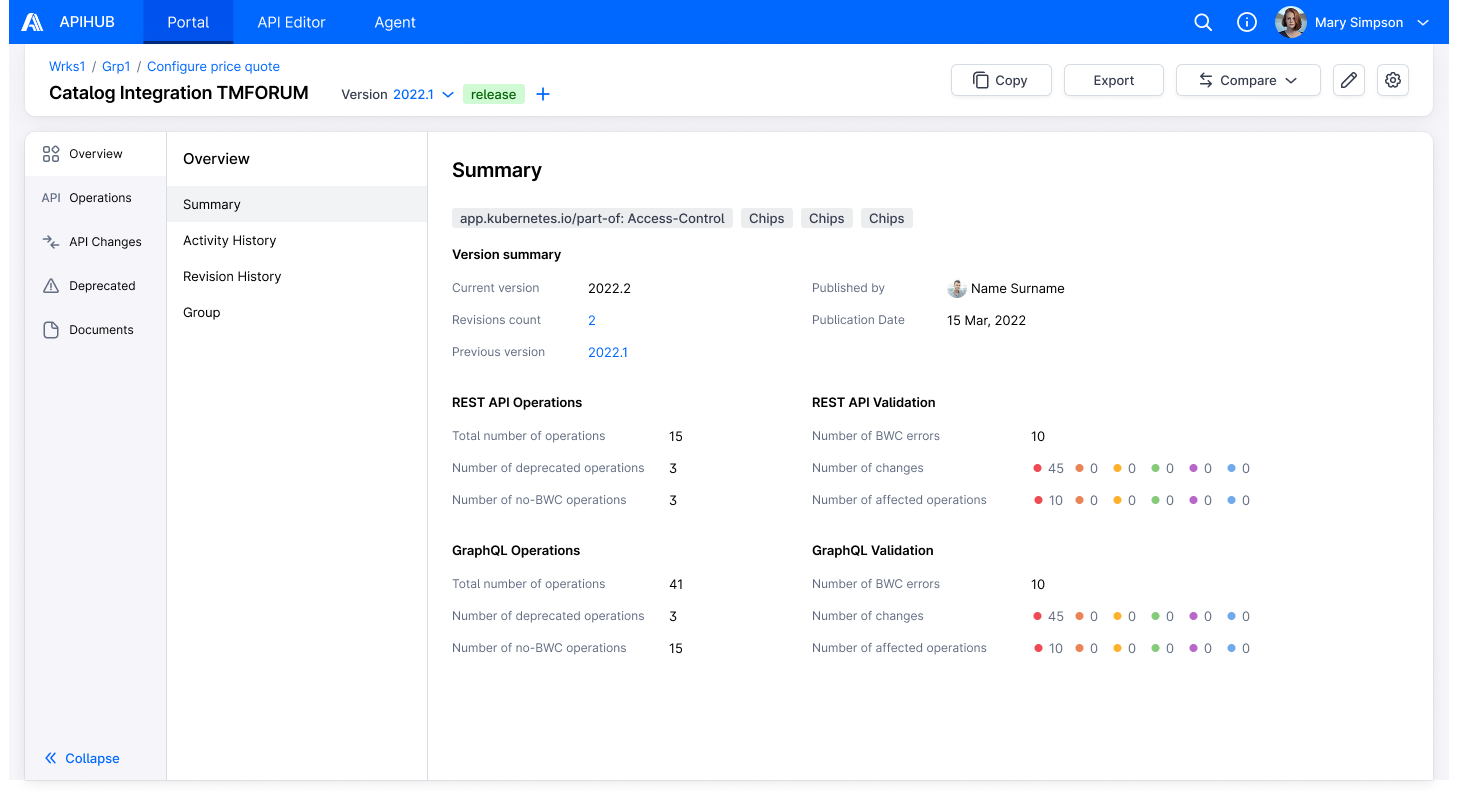This screenshot has height=797, width=1458.
Task: Open the Version 2022.1 dropdown
Action: (x=423, y=94)
